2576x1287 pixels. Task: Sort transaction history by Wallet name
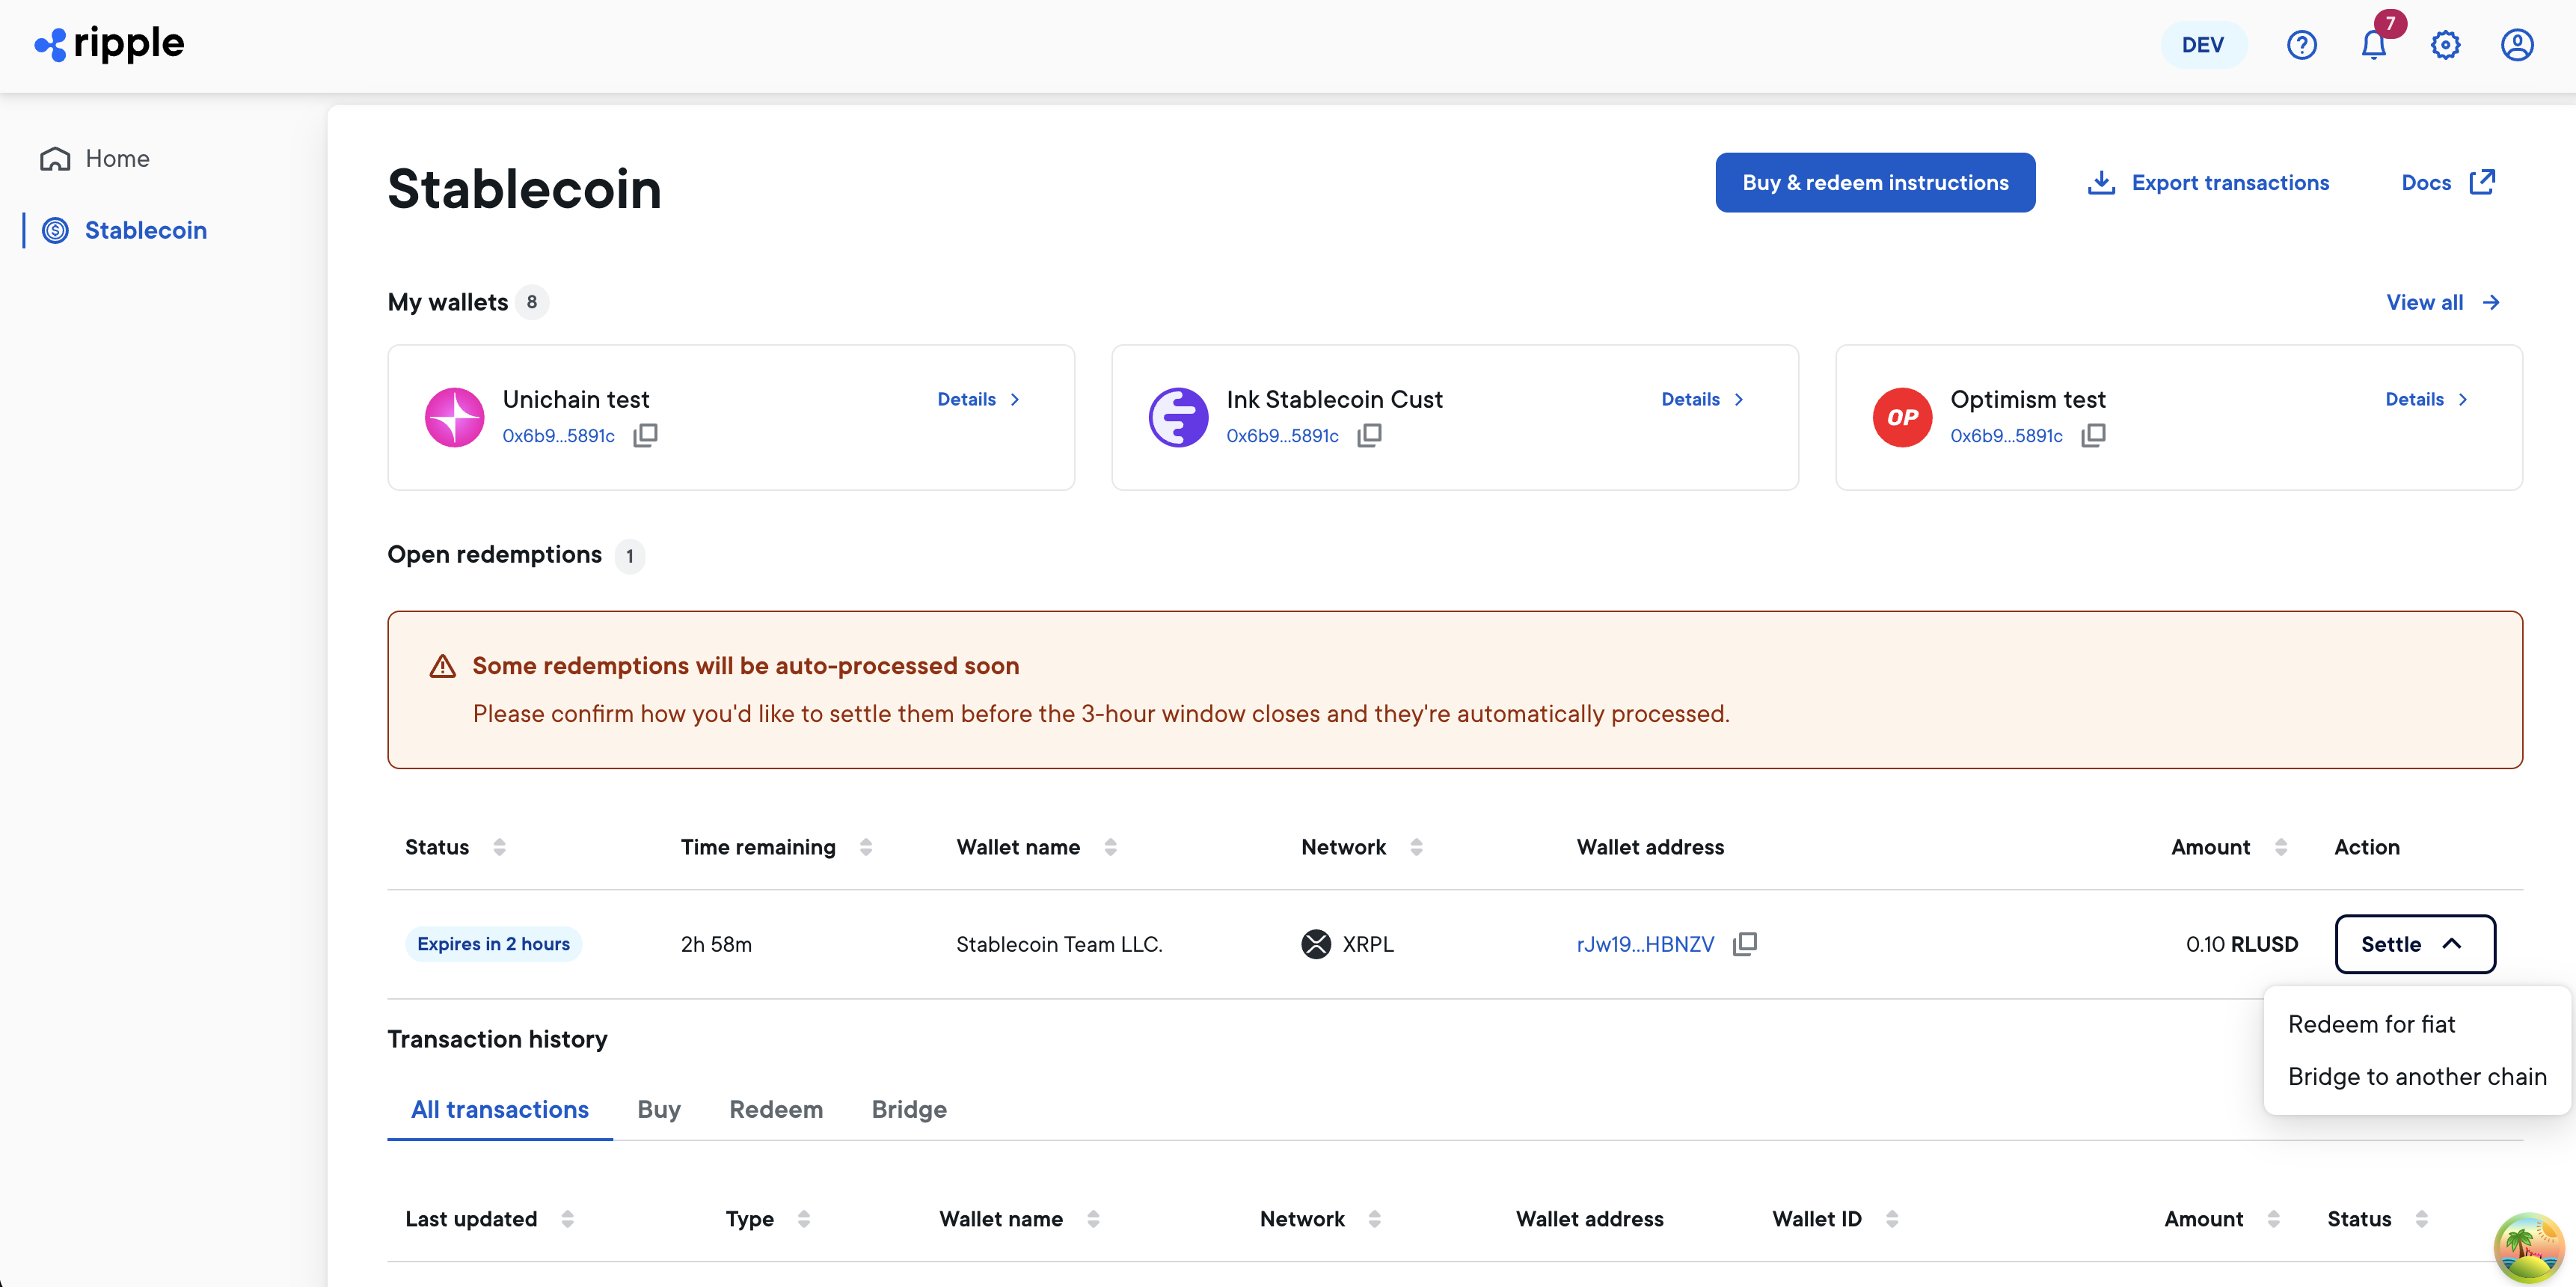(x=1093, y=1219)
